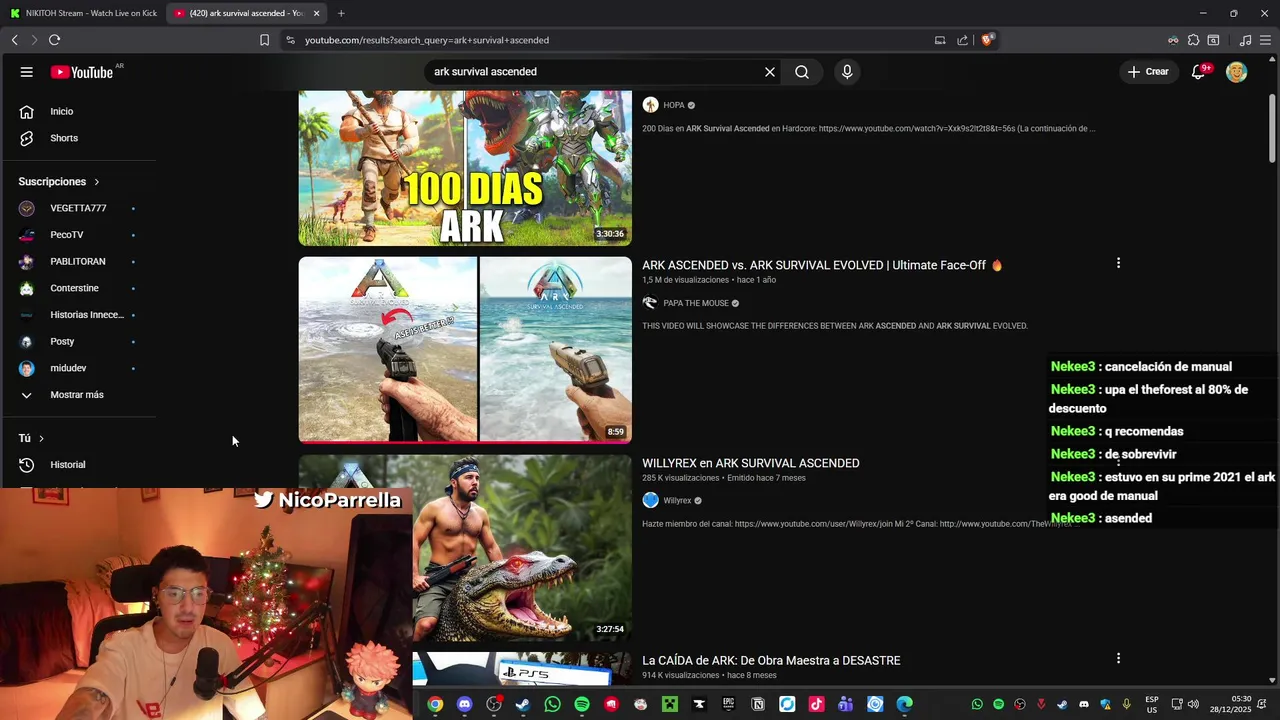
Task: Open system volume control in tray
Action: tap(1192, 704)
